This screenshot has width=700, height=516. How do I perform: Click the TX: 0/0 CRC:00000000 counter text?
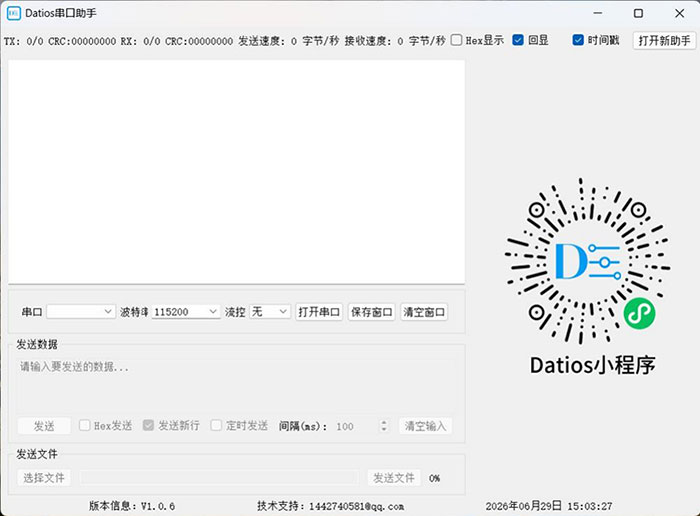60,41
